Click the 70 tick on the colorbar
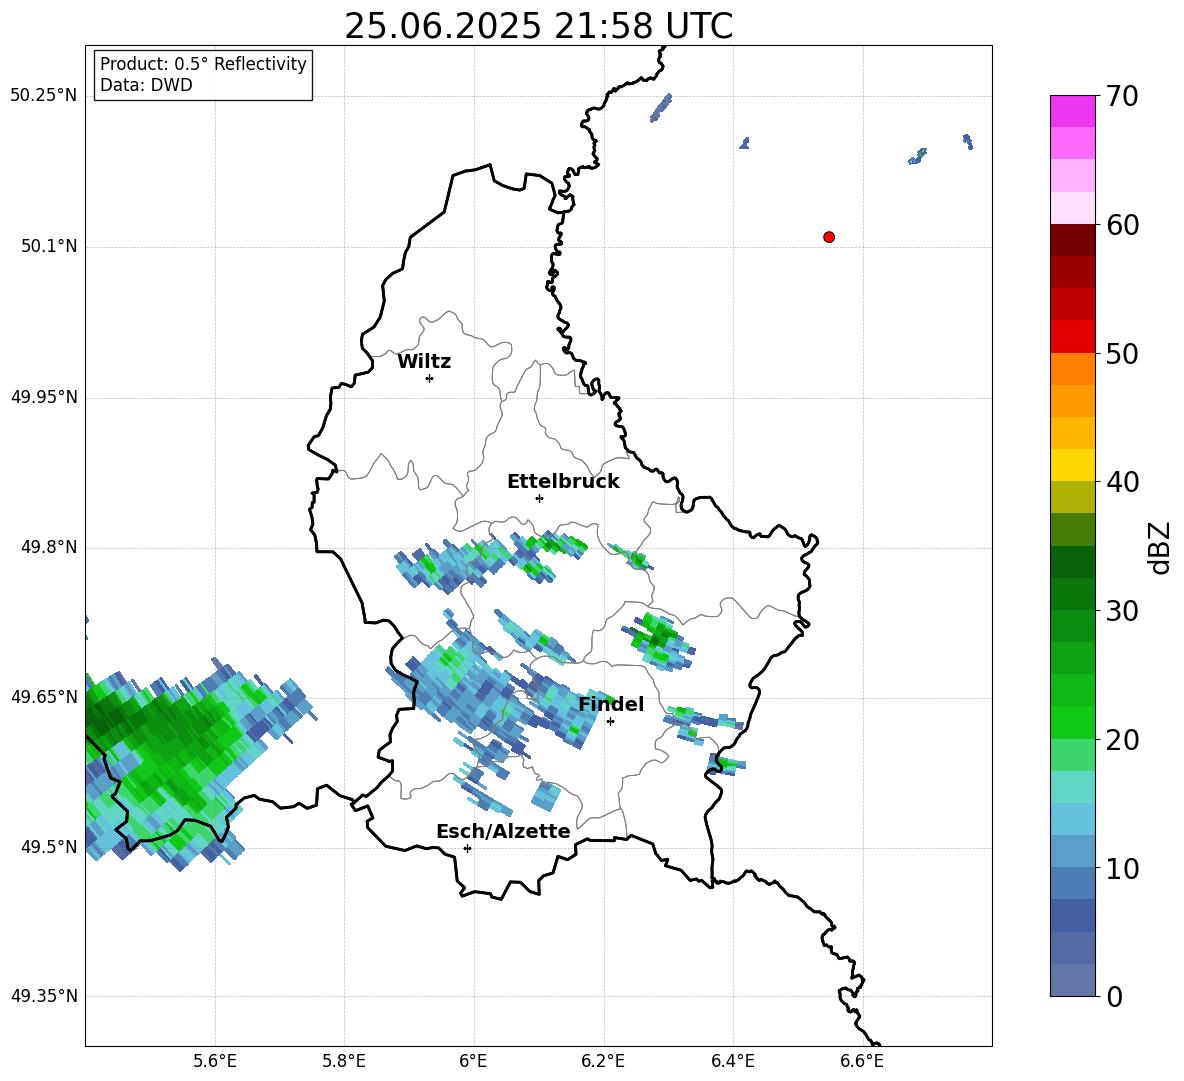The width and height of the screenshot is (1184, 1081). pos(1121,97)
